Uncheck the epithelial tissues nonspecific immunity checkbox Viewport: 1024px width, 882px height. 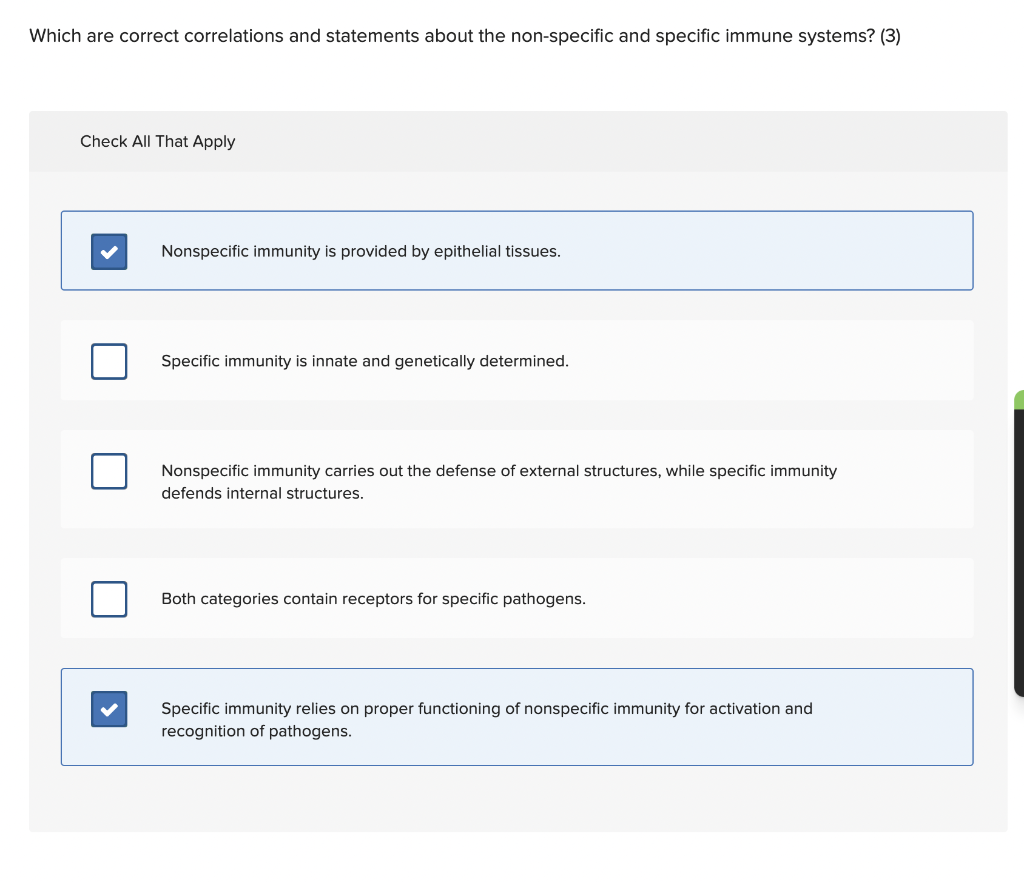(109, 251)
